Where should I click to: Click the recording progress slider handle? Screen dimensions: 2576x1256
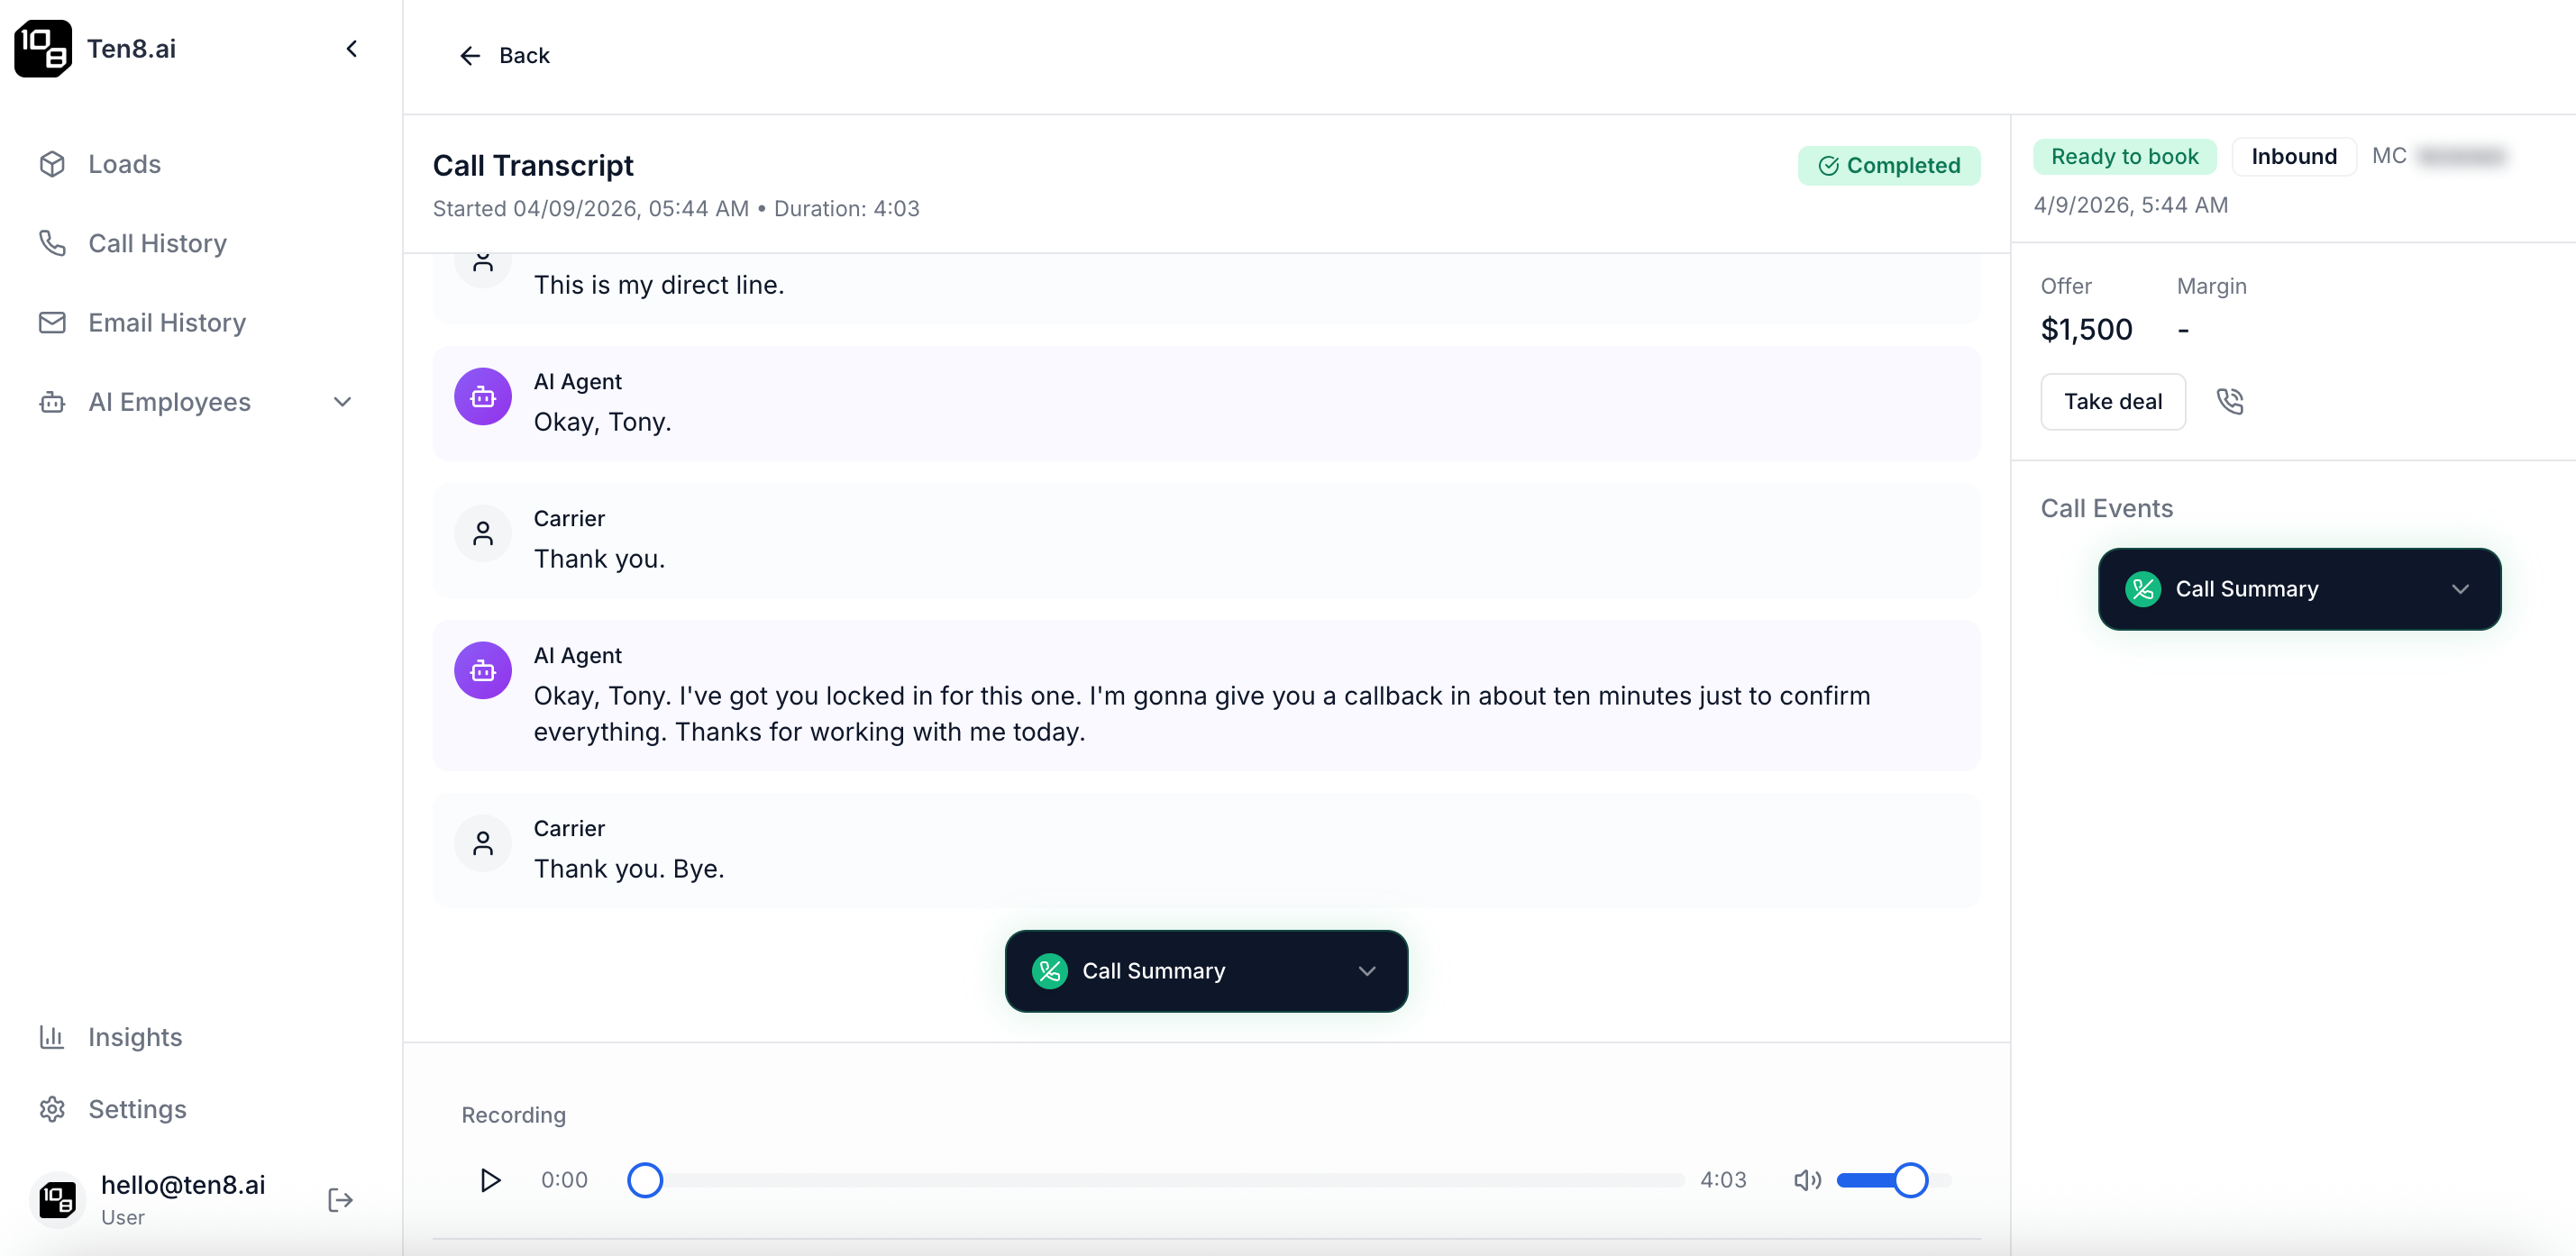pyautogui.click(x=645, y=1180)
